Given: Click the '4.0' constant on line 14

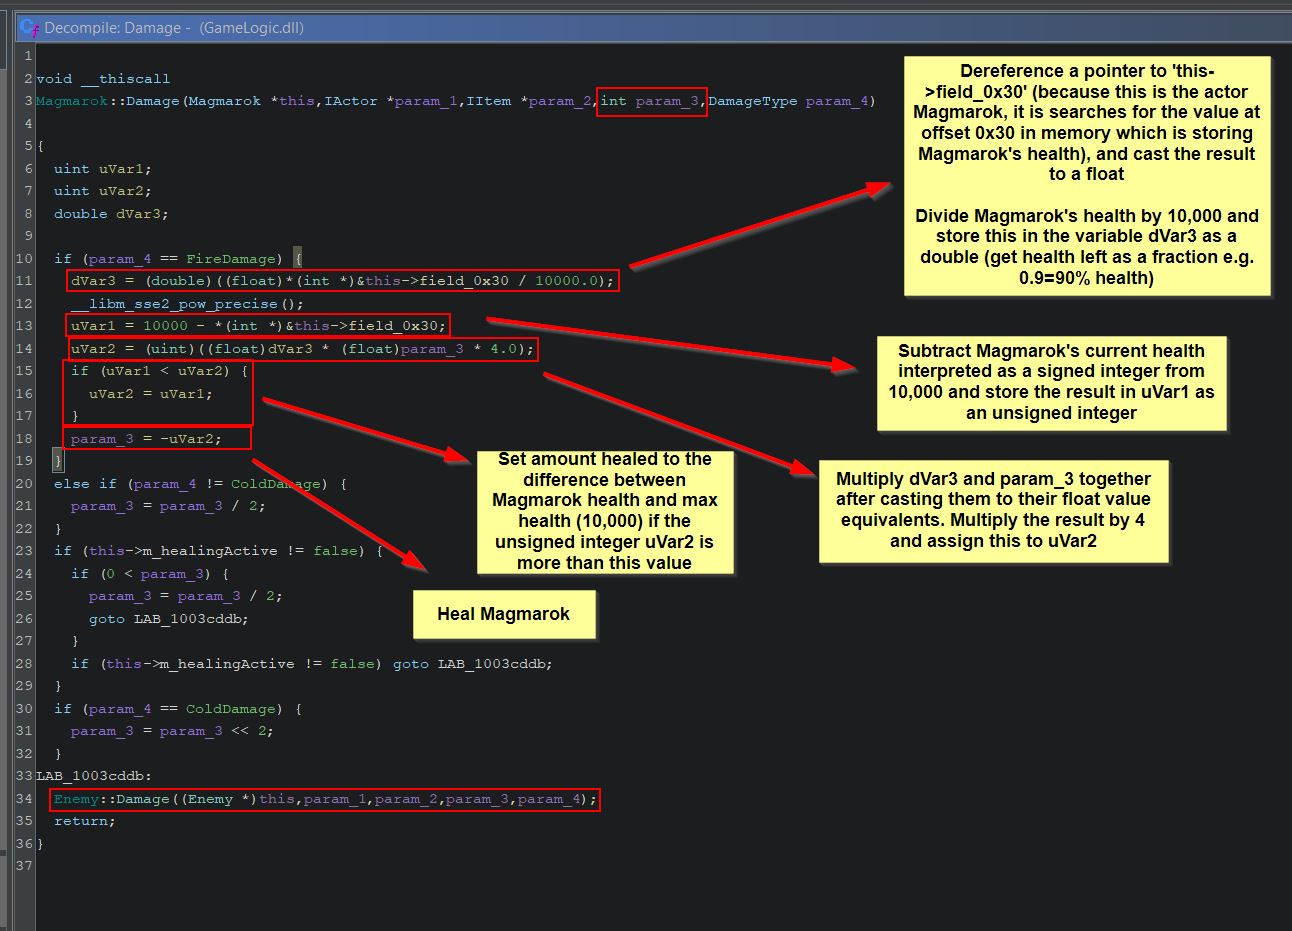Looking at the screenshot, I should (503, 348).
